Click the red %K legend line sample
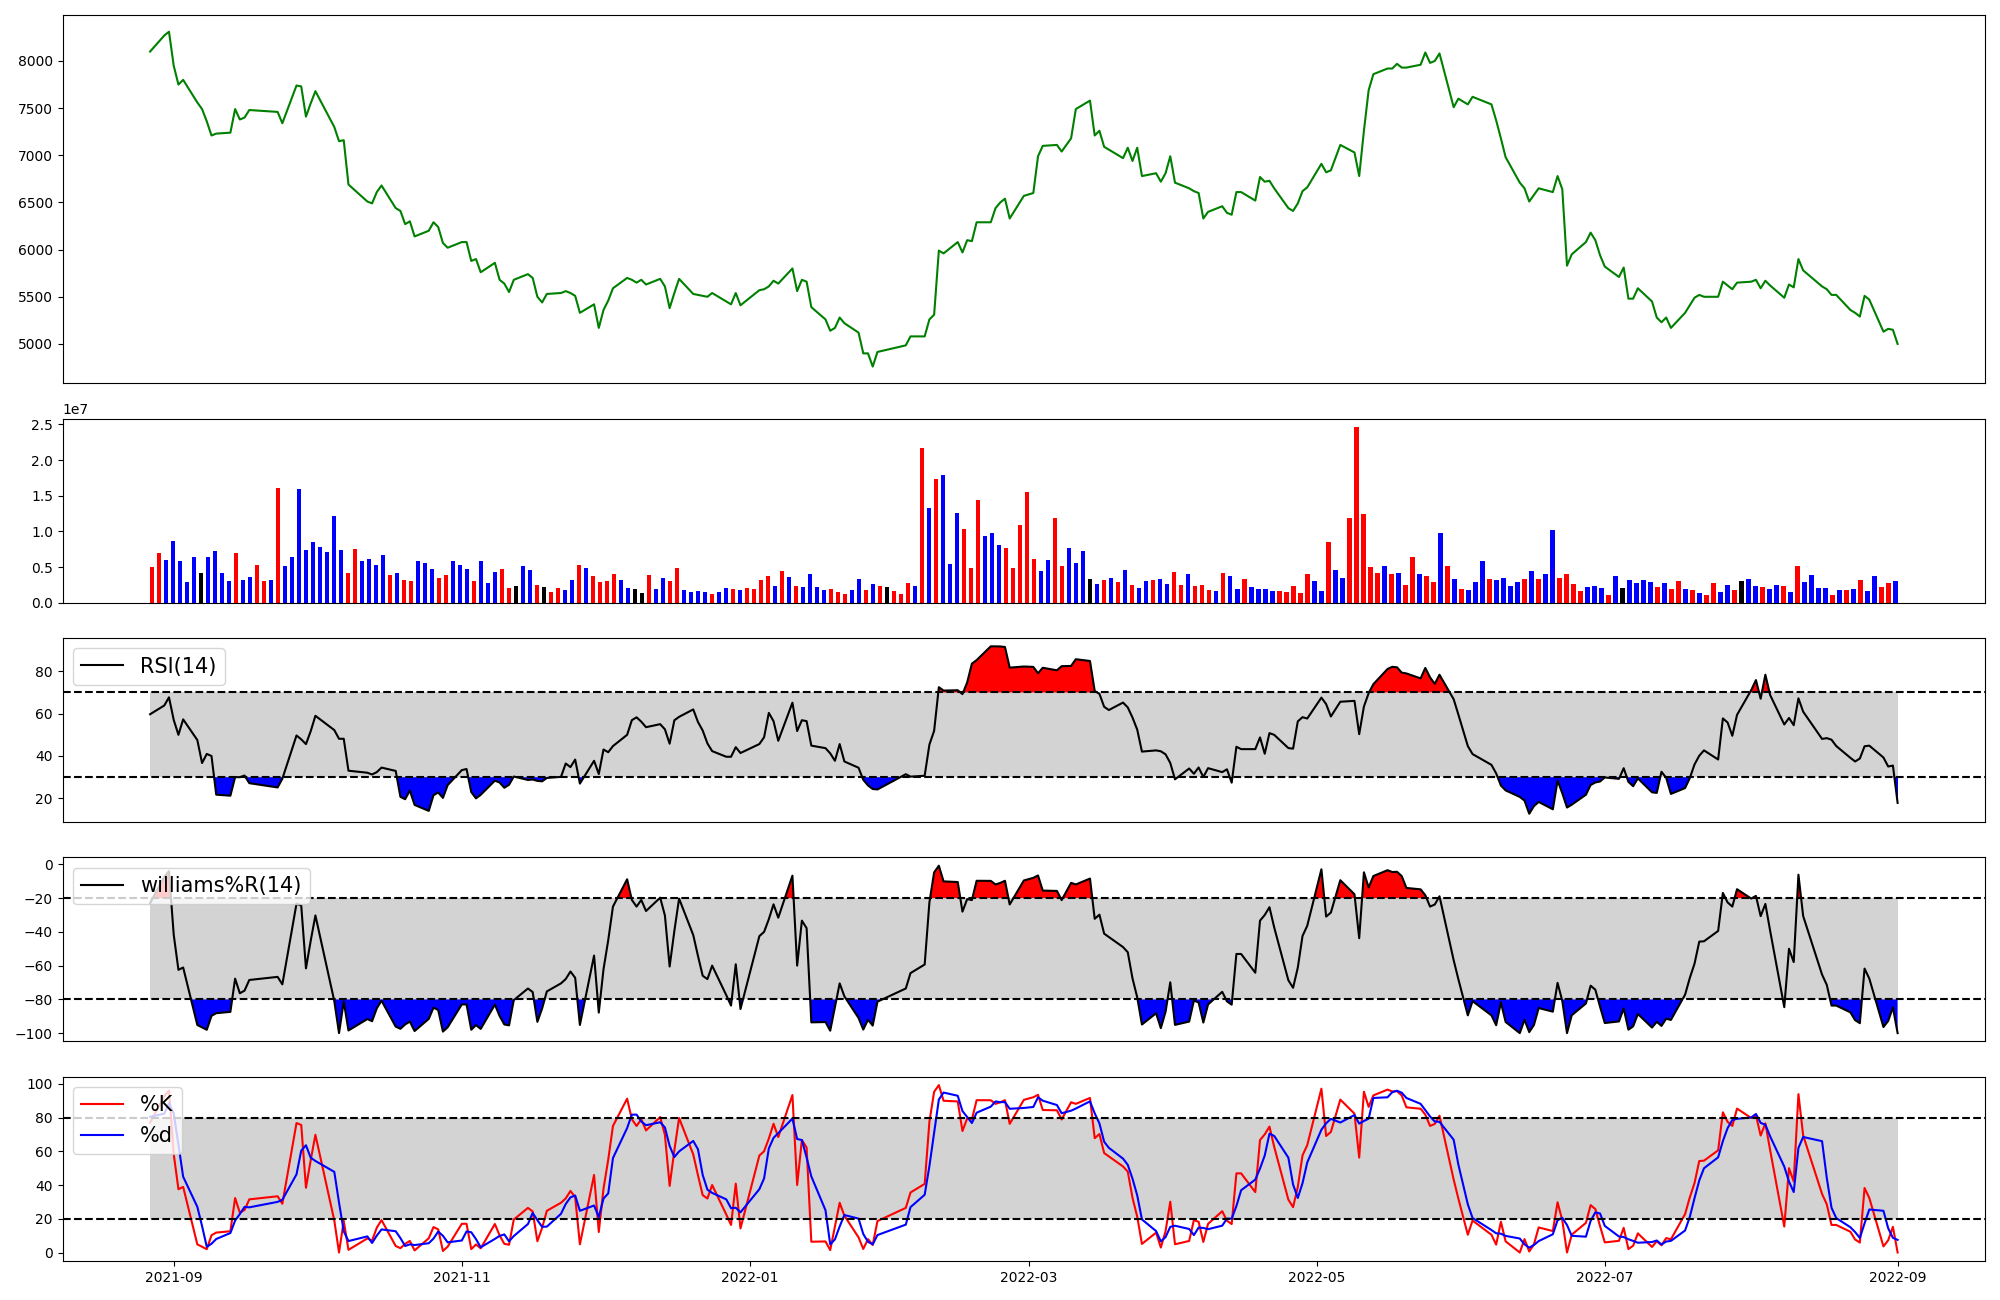This screenshot has height=1300, width=2000. coord(102,1104)
